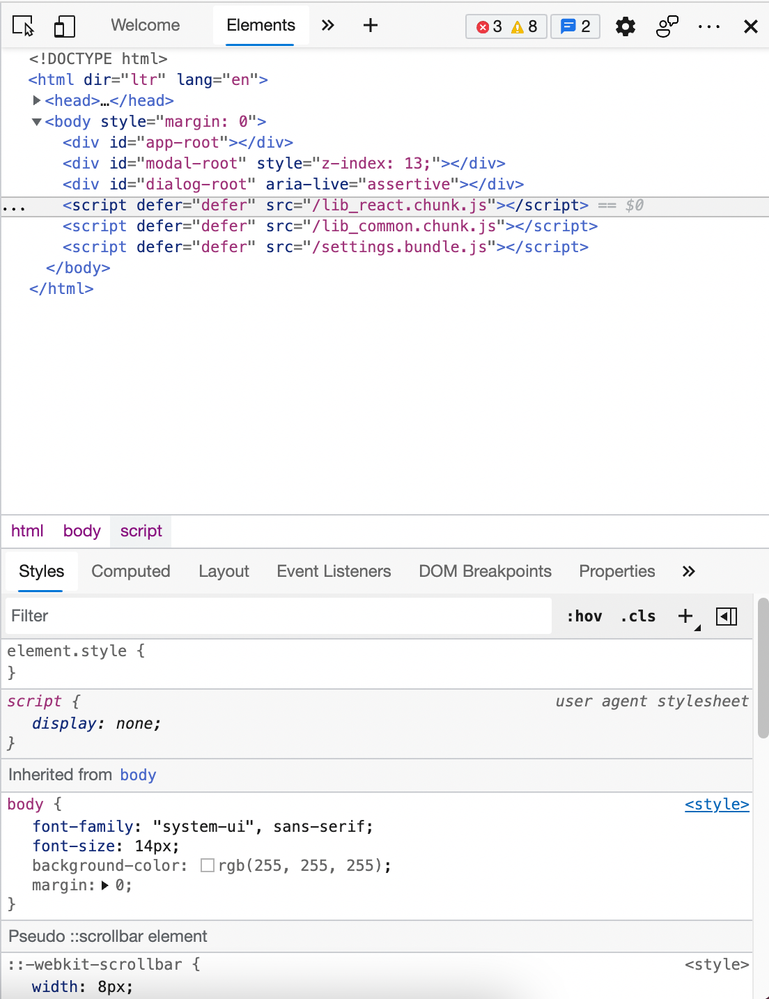Toggle the computed styles sidebar icon

(x=726, y=617)
